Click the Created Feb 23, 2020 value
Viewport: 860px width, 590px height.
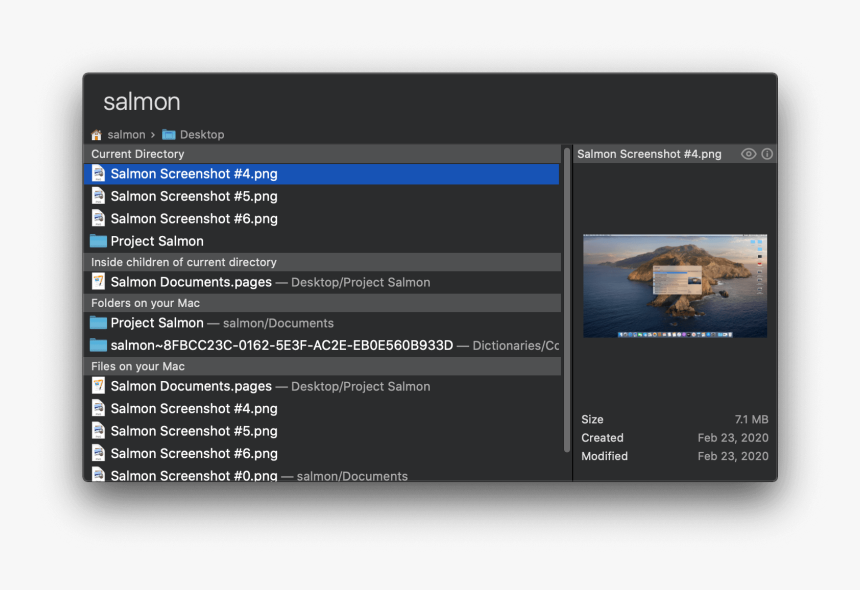pyautogui.click(x=733, y=438)
